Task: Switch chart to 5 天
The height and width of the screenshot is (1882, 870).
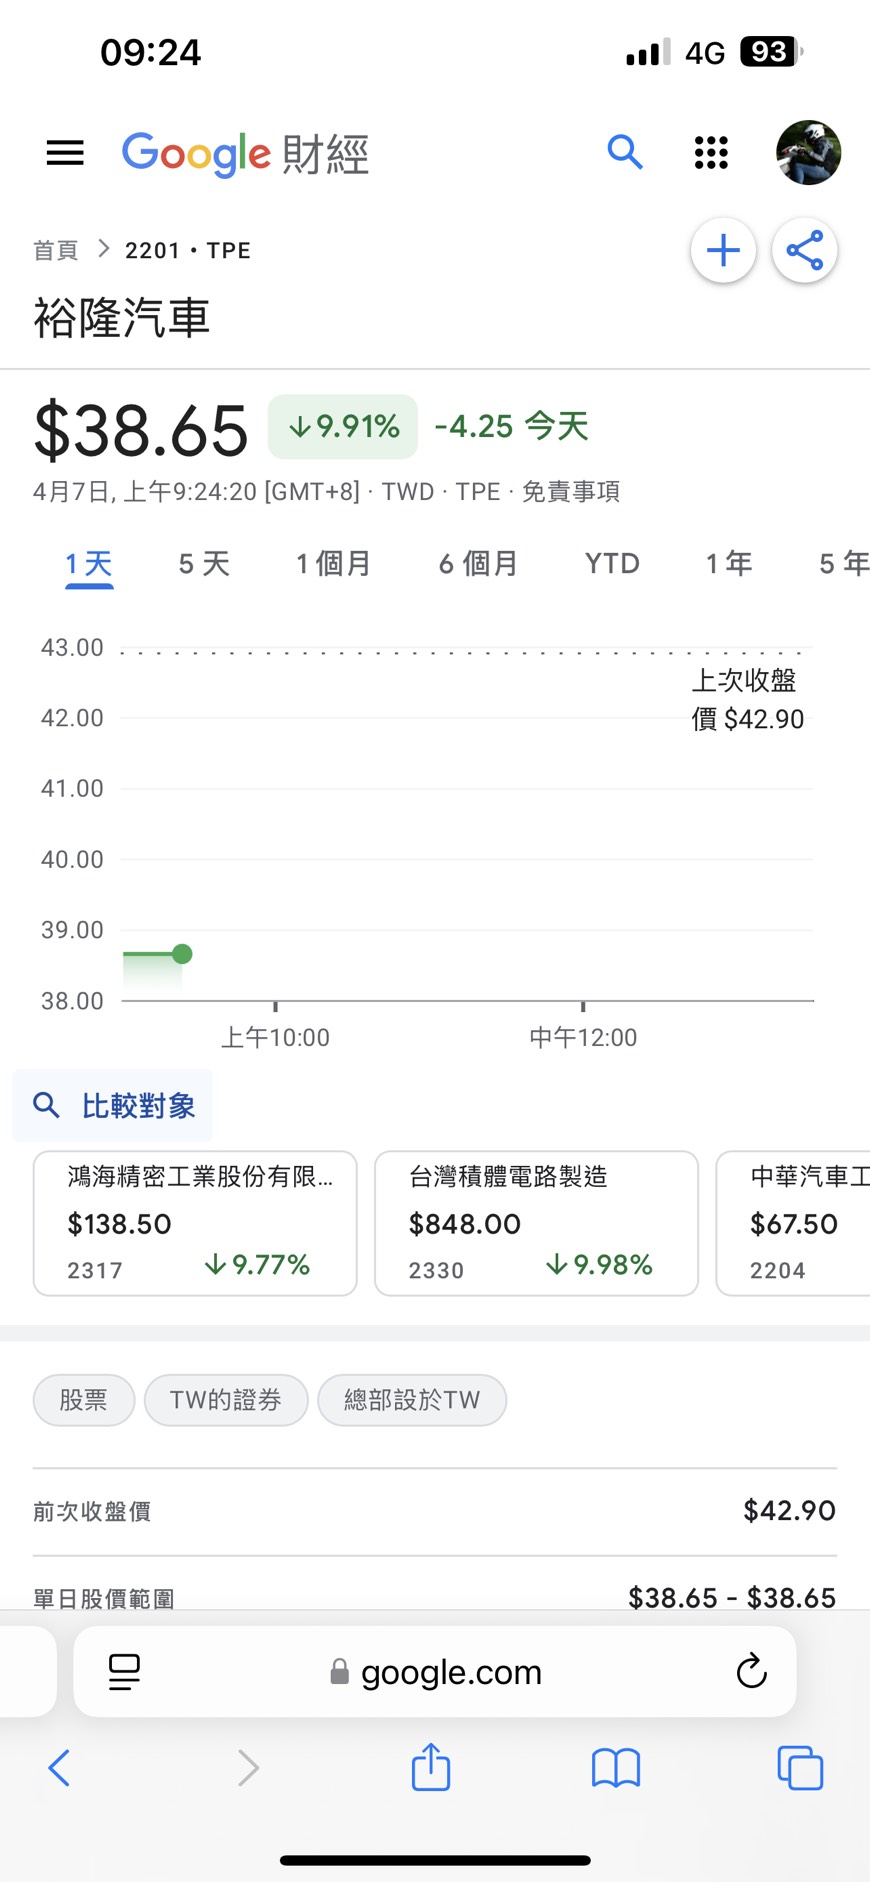Action: [x=204, y=564]
